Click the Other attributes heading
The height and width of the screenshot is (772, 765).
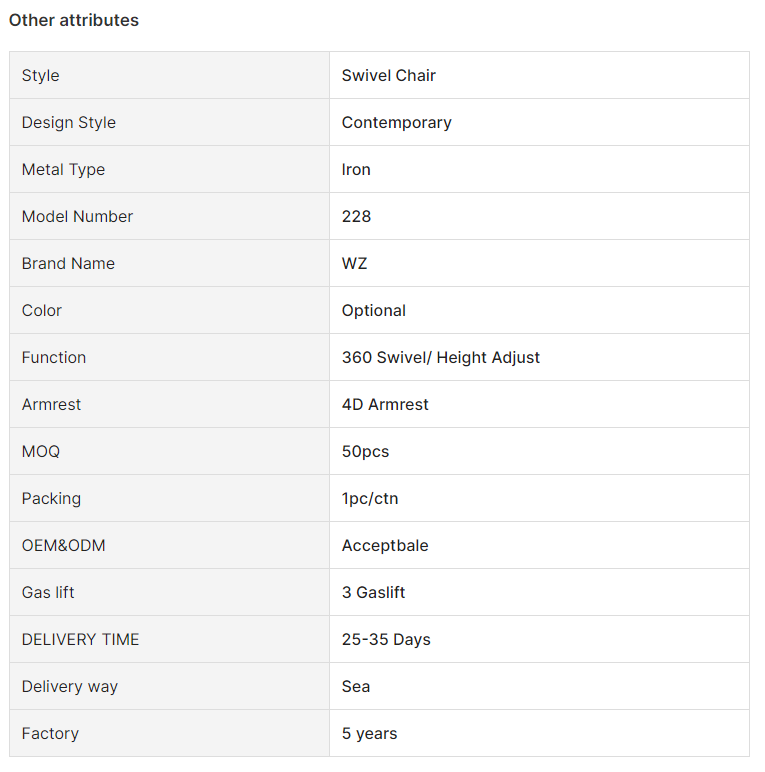[x=74, y=20]
